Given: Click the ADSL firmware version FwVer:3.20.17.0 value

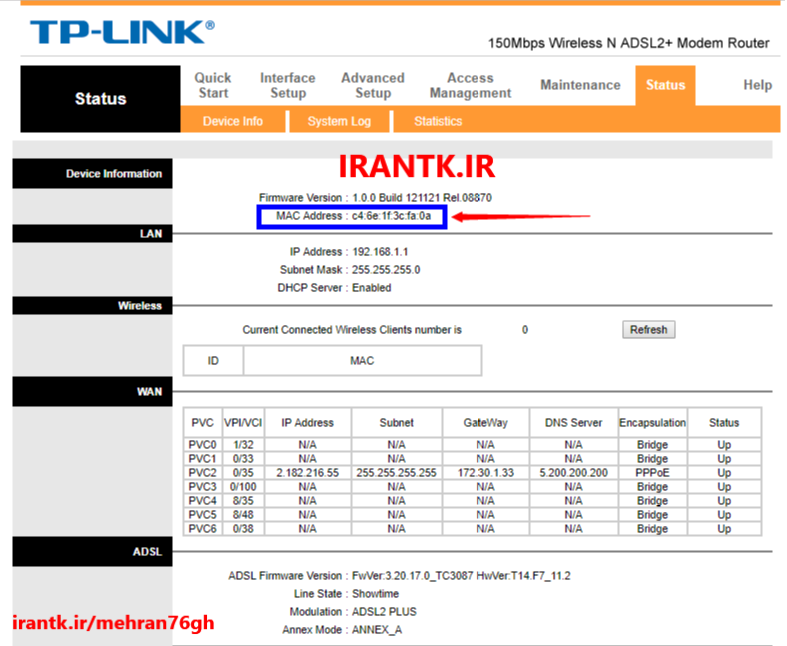Looking at the screenshot, I should (x=461, y=576).
